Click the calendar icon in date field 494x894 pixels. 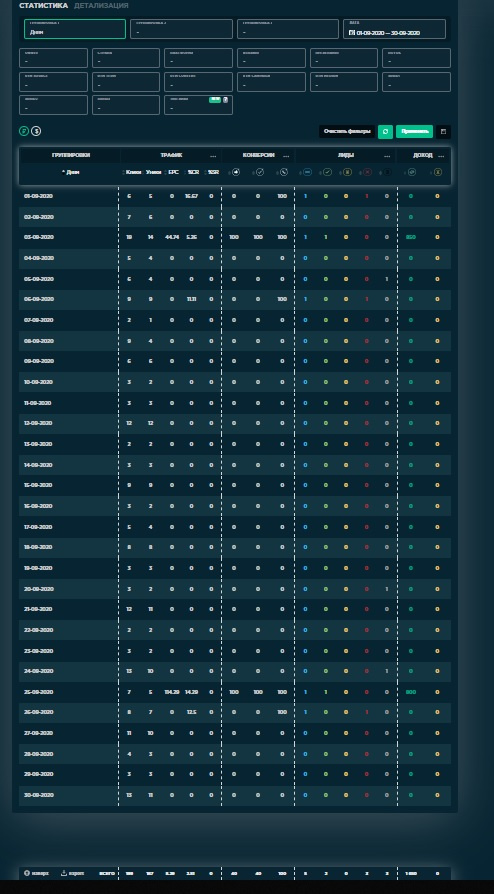[351, 32]
